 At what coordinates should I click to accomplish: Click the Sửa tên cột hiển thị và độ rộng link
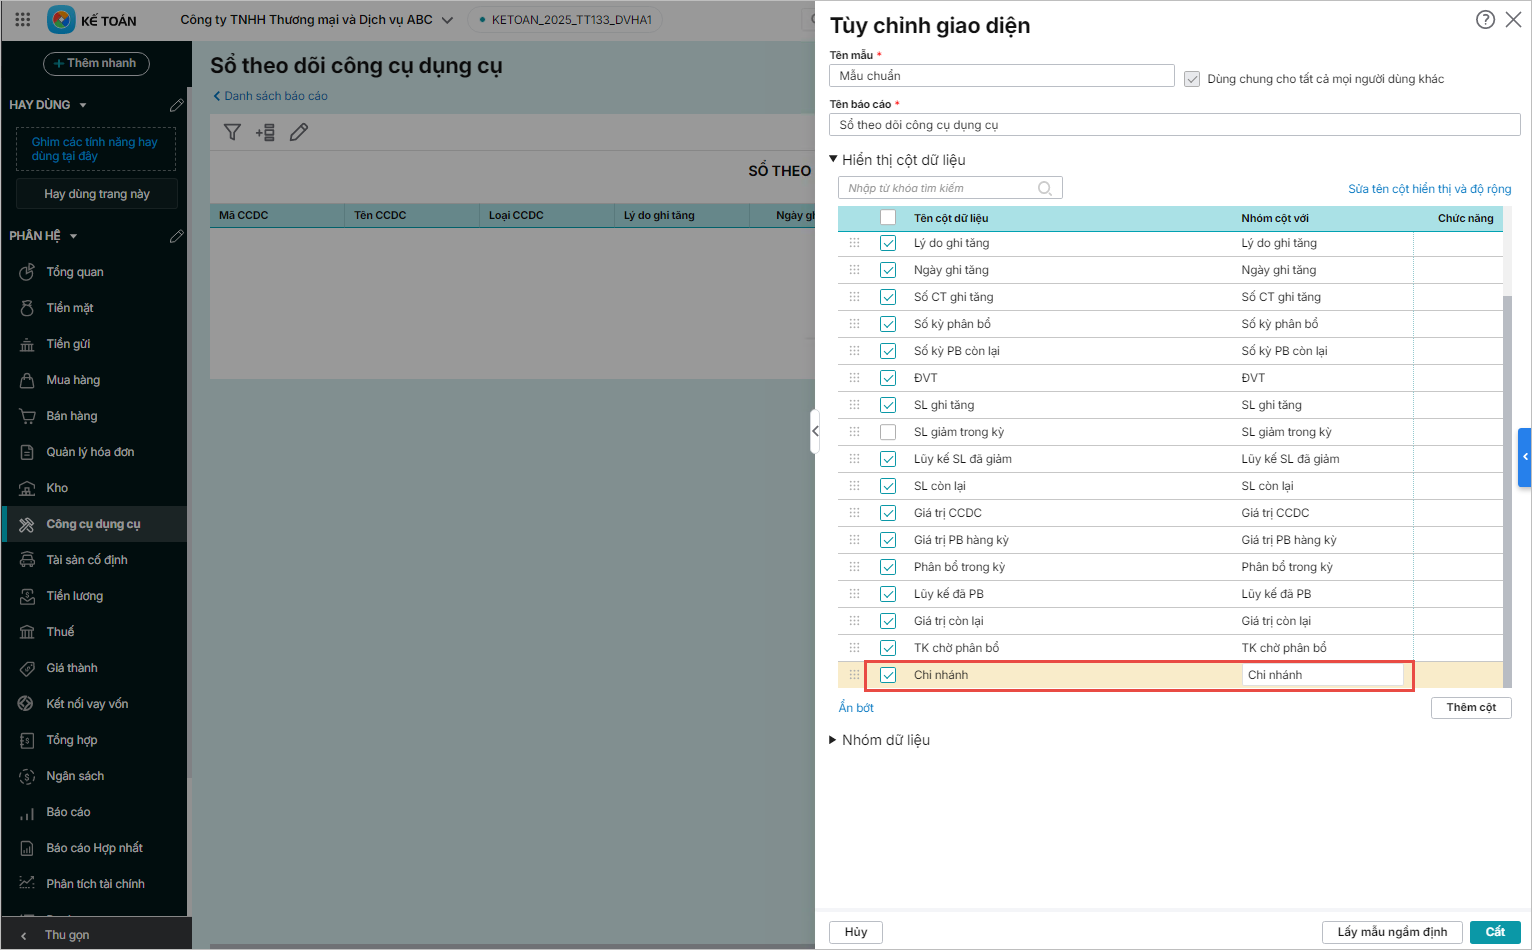tap(1430, 189)
